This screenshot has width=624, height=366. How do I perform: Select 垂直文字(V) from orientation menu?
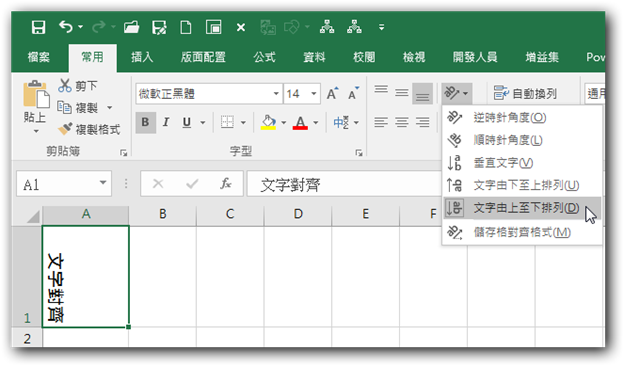point(503,163)
